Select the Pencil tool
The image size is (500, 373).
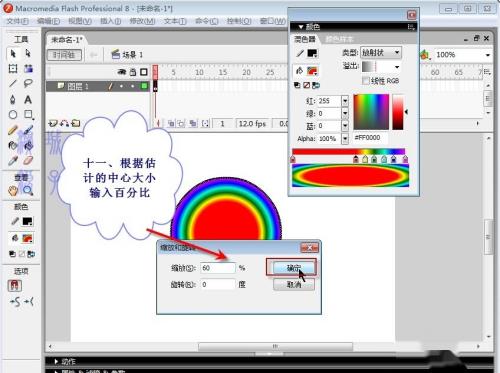coord(13,130)
